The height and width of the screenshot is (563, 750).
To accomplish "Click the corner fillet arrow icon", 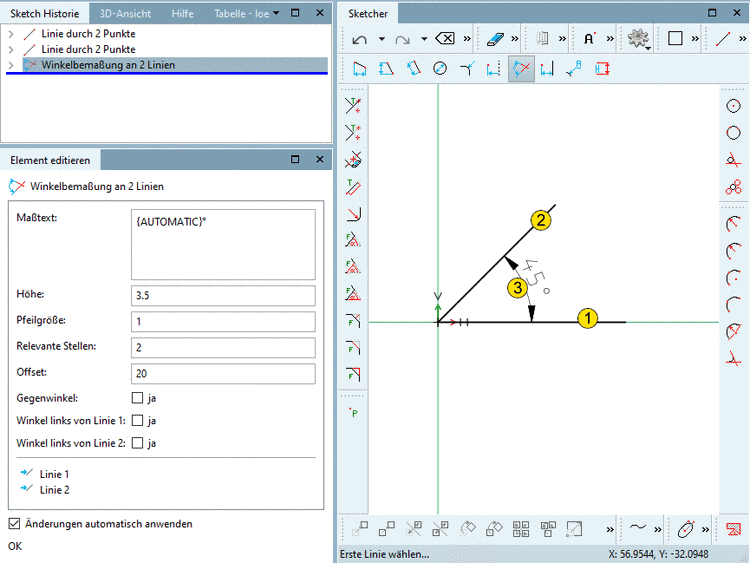I will 353,214.
